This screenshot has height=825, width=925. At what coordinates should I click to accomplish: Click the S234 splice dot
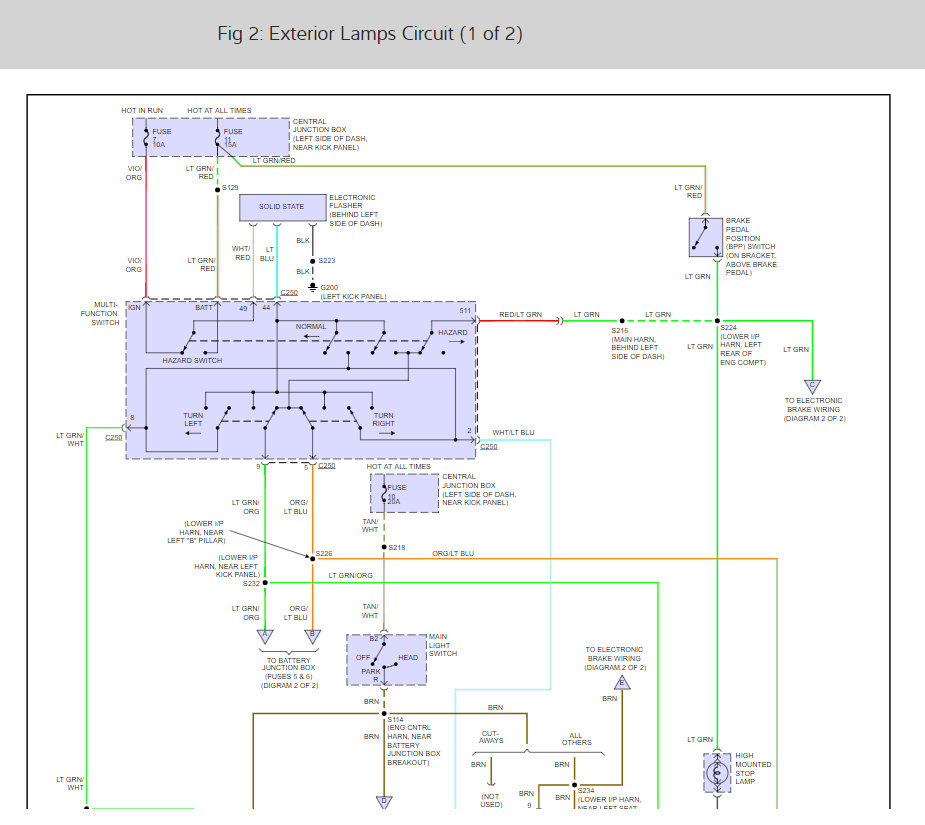pyautogui.click(x=574, y=785)
